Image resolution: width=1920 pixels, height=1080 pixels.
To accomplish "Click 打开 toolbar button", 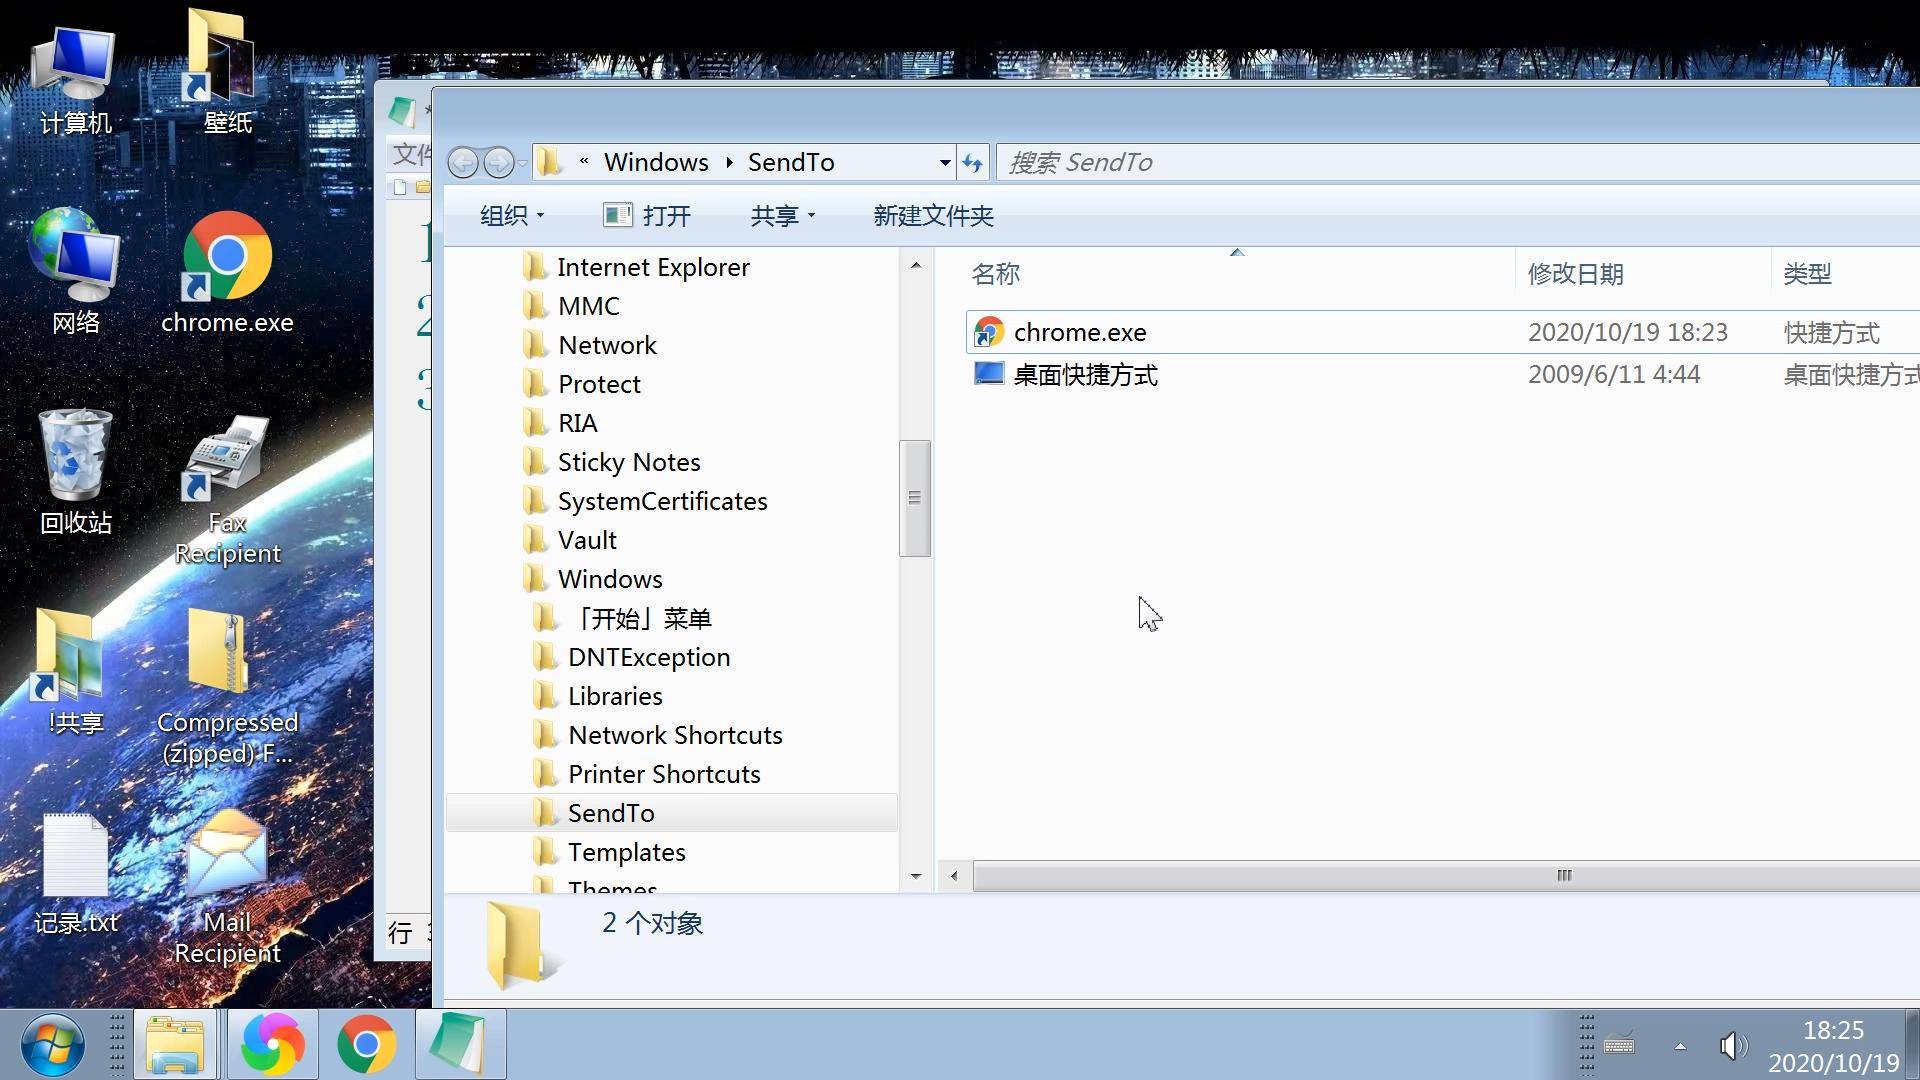I will click(648, 216).
